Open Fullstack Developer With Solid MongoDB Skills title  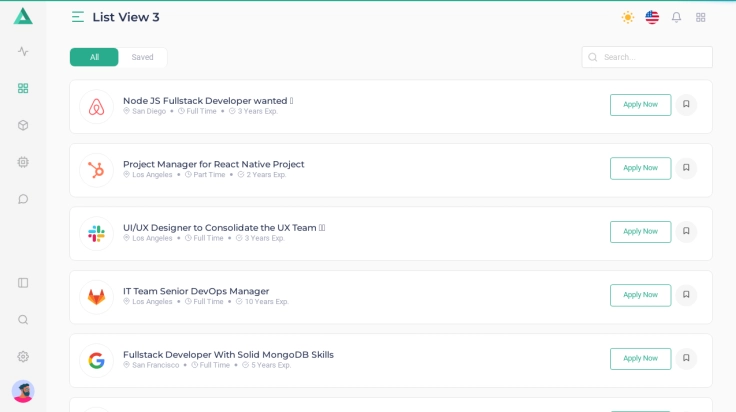[228, 354]
